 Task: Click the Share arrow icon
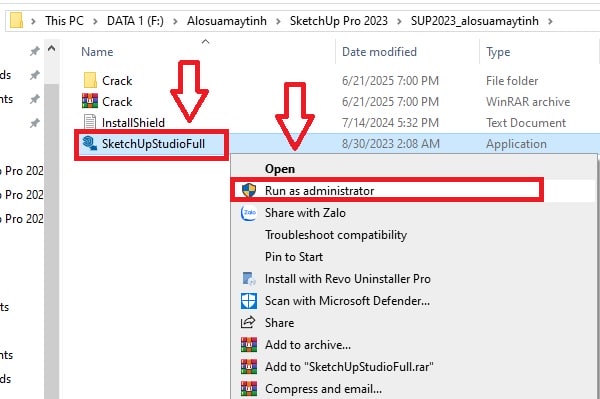[x=248, y=322]
